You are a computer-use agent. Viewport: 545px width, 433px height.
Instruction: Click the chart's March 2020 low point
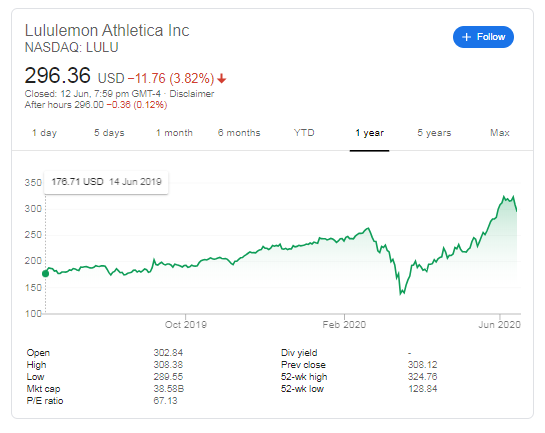coord(401,294)
